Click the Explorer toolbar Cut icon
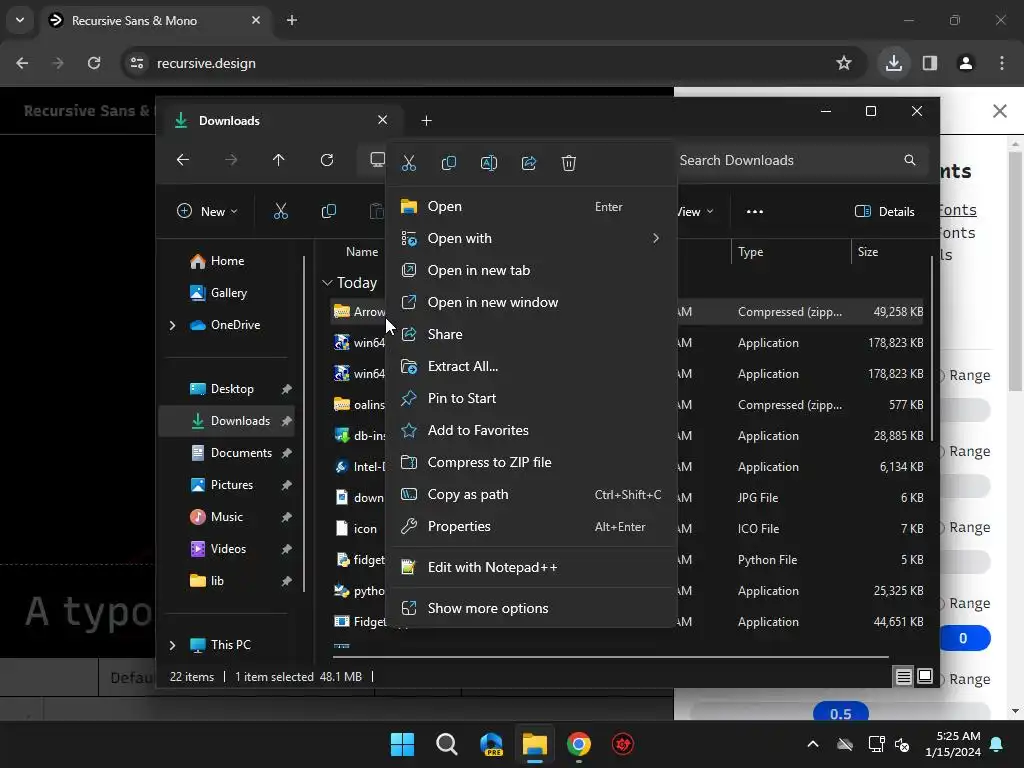Screen dimensions: 1024x768 [281, 212]
